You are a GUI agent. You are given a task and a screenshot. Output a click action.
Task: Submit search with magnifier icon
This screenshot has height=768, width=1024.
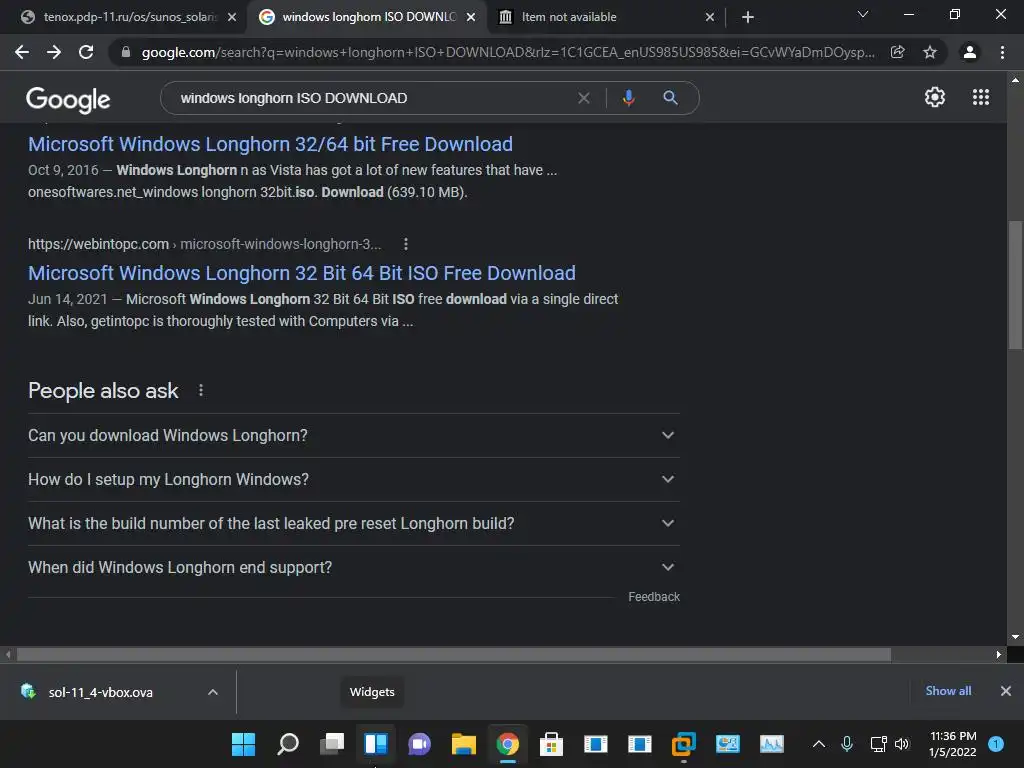coord(670,98)
